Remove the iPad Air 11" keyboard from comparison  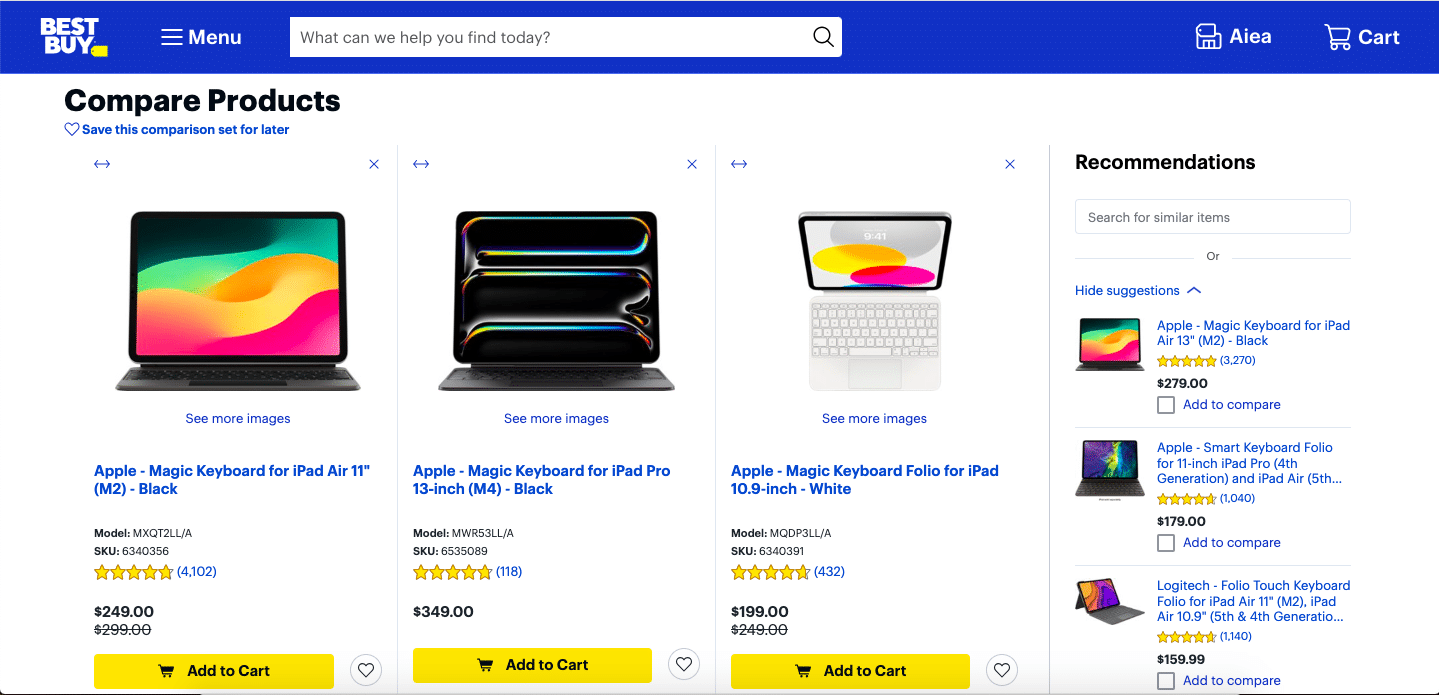[374, 164]
